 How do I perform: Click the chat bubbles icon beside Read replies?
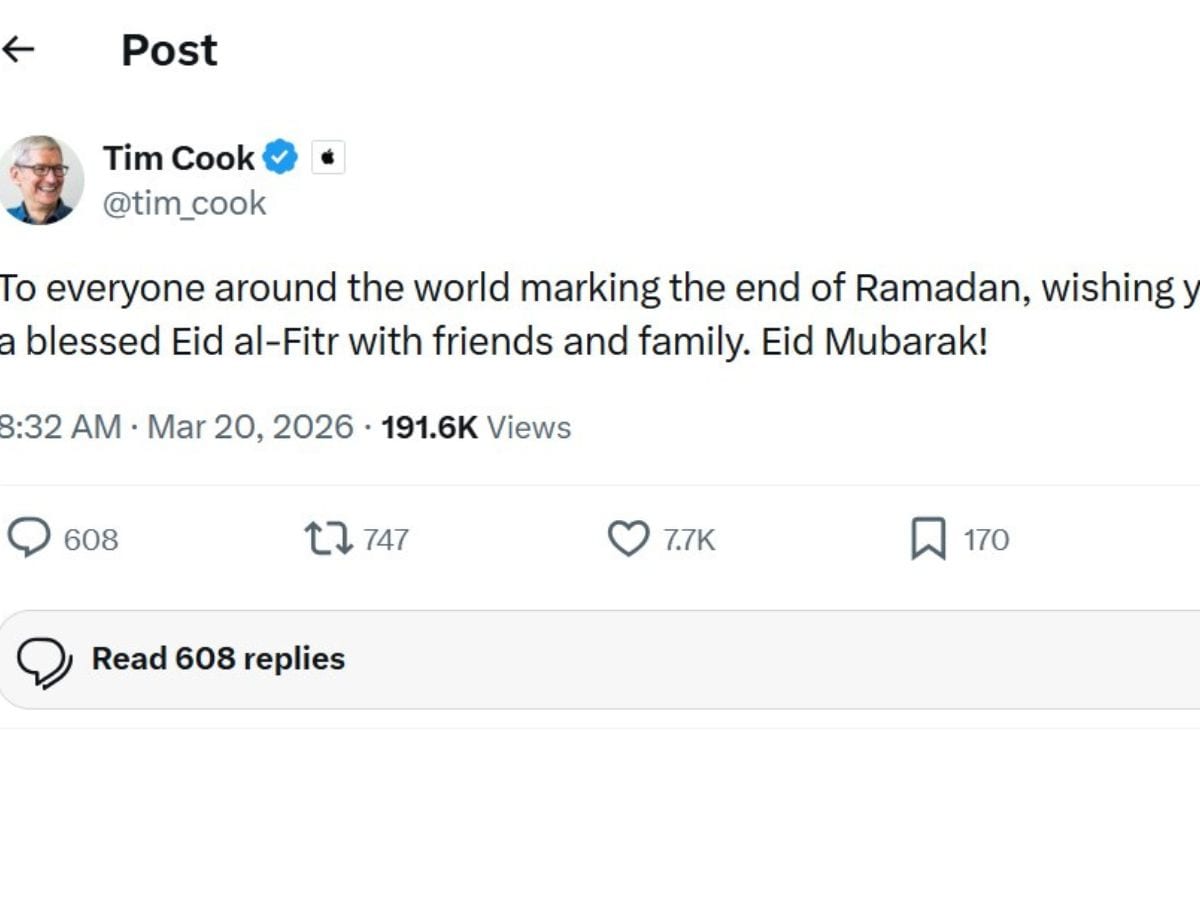point(45,661)
